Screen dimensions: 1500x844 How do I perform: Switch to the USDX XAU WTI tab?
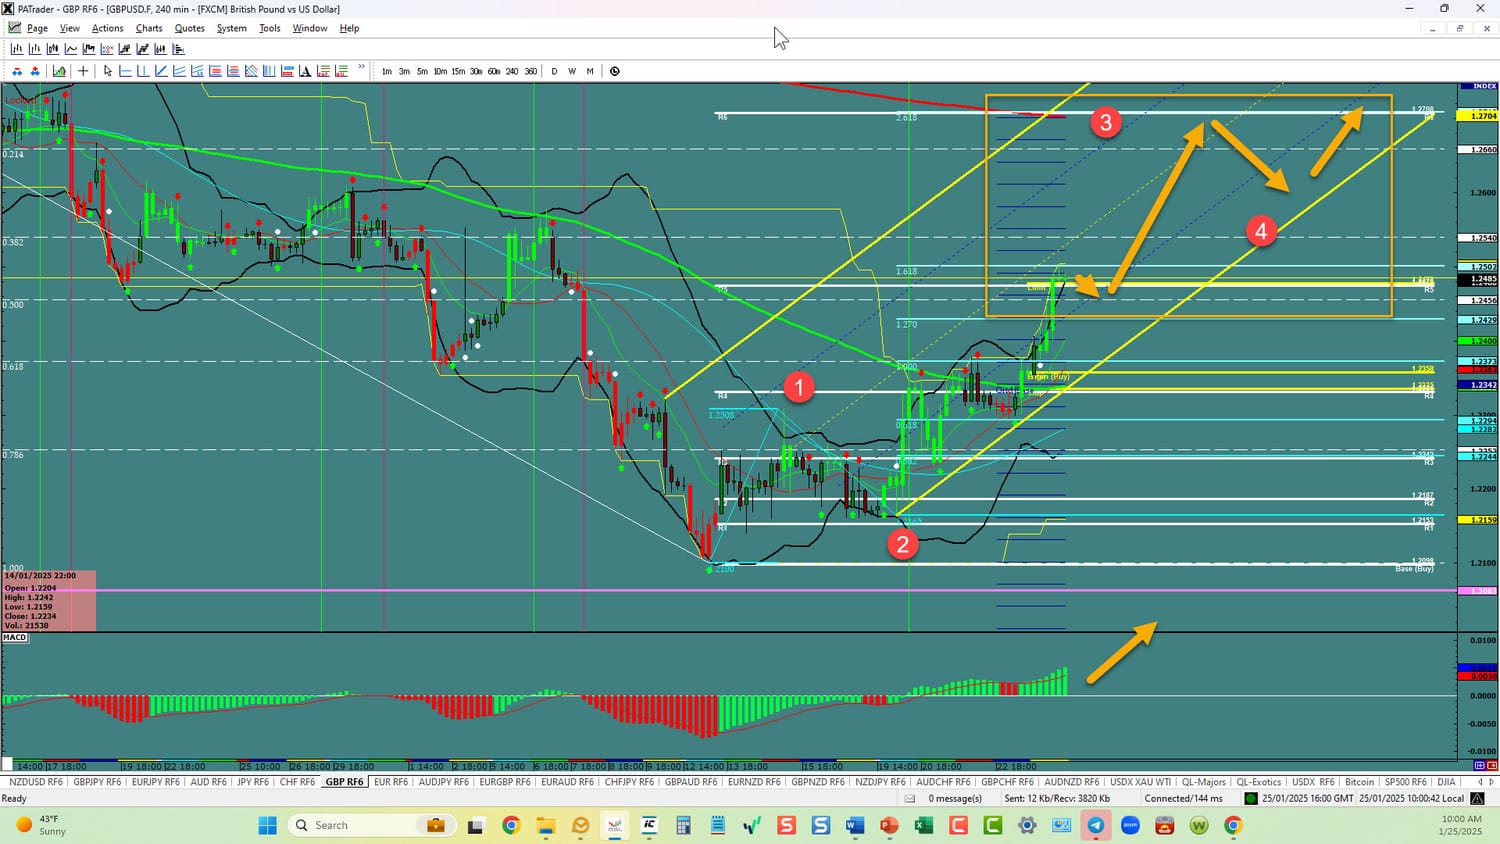(x=1140, y=782)
